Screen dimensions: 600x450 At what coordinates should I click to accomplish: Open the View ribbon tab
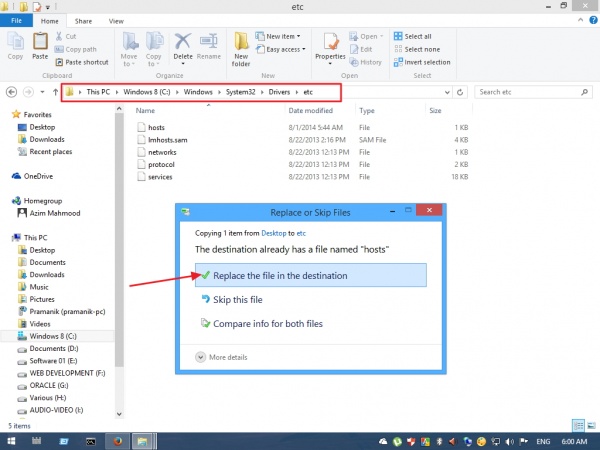coord(116,19)
